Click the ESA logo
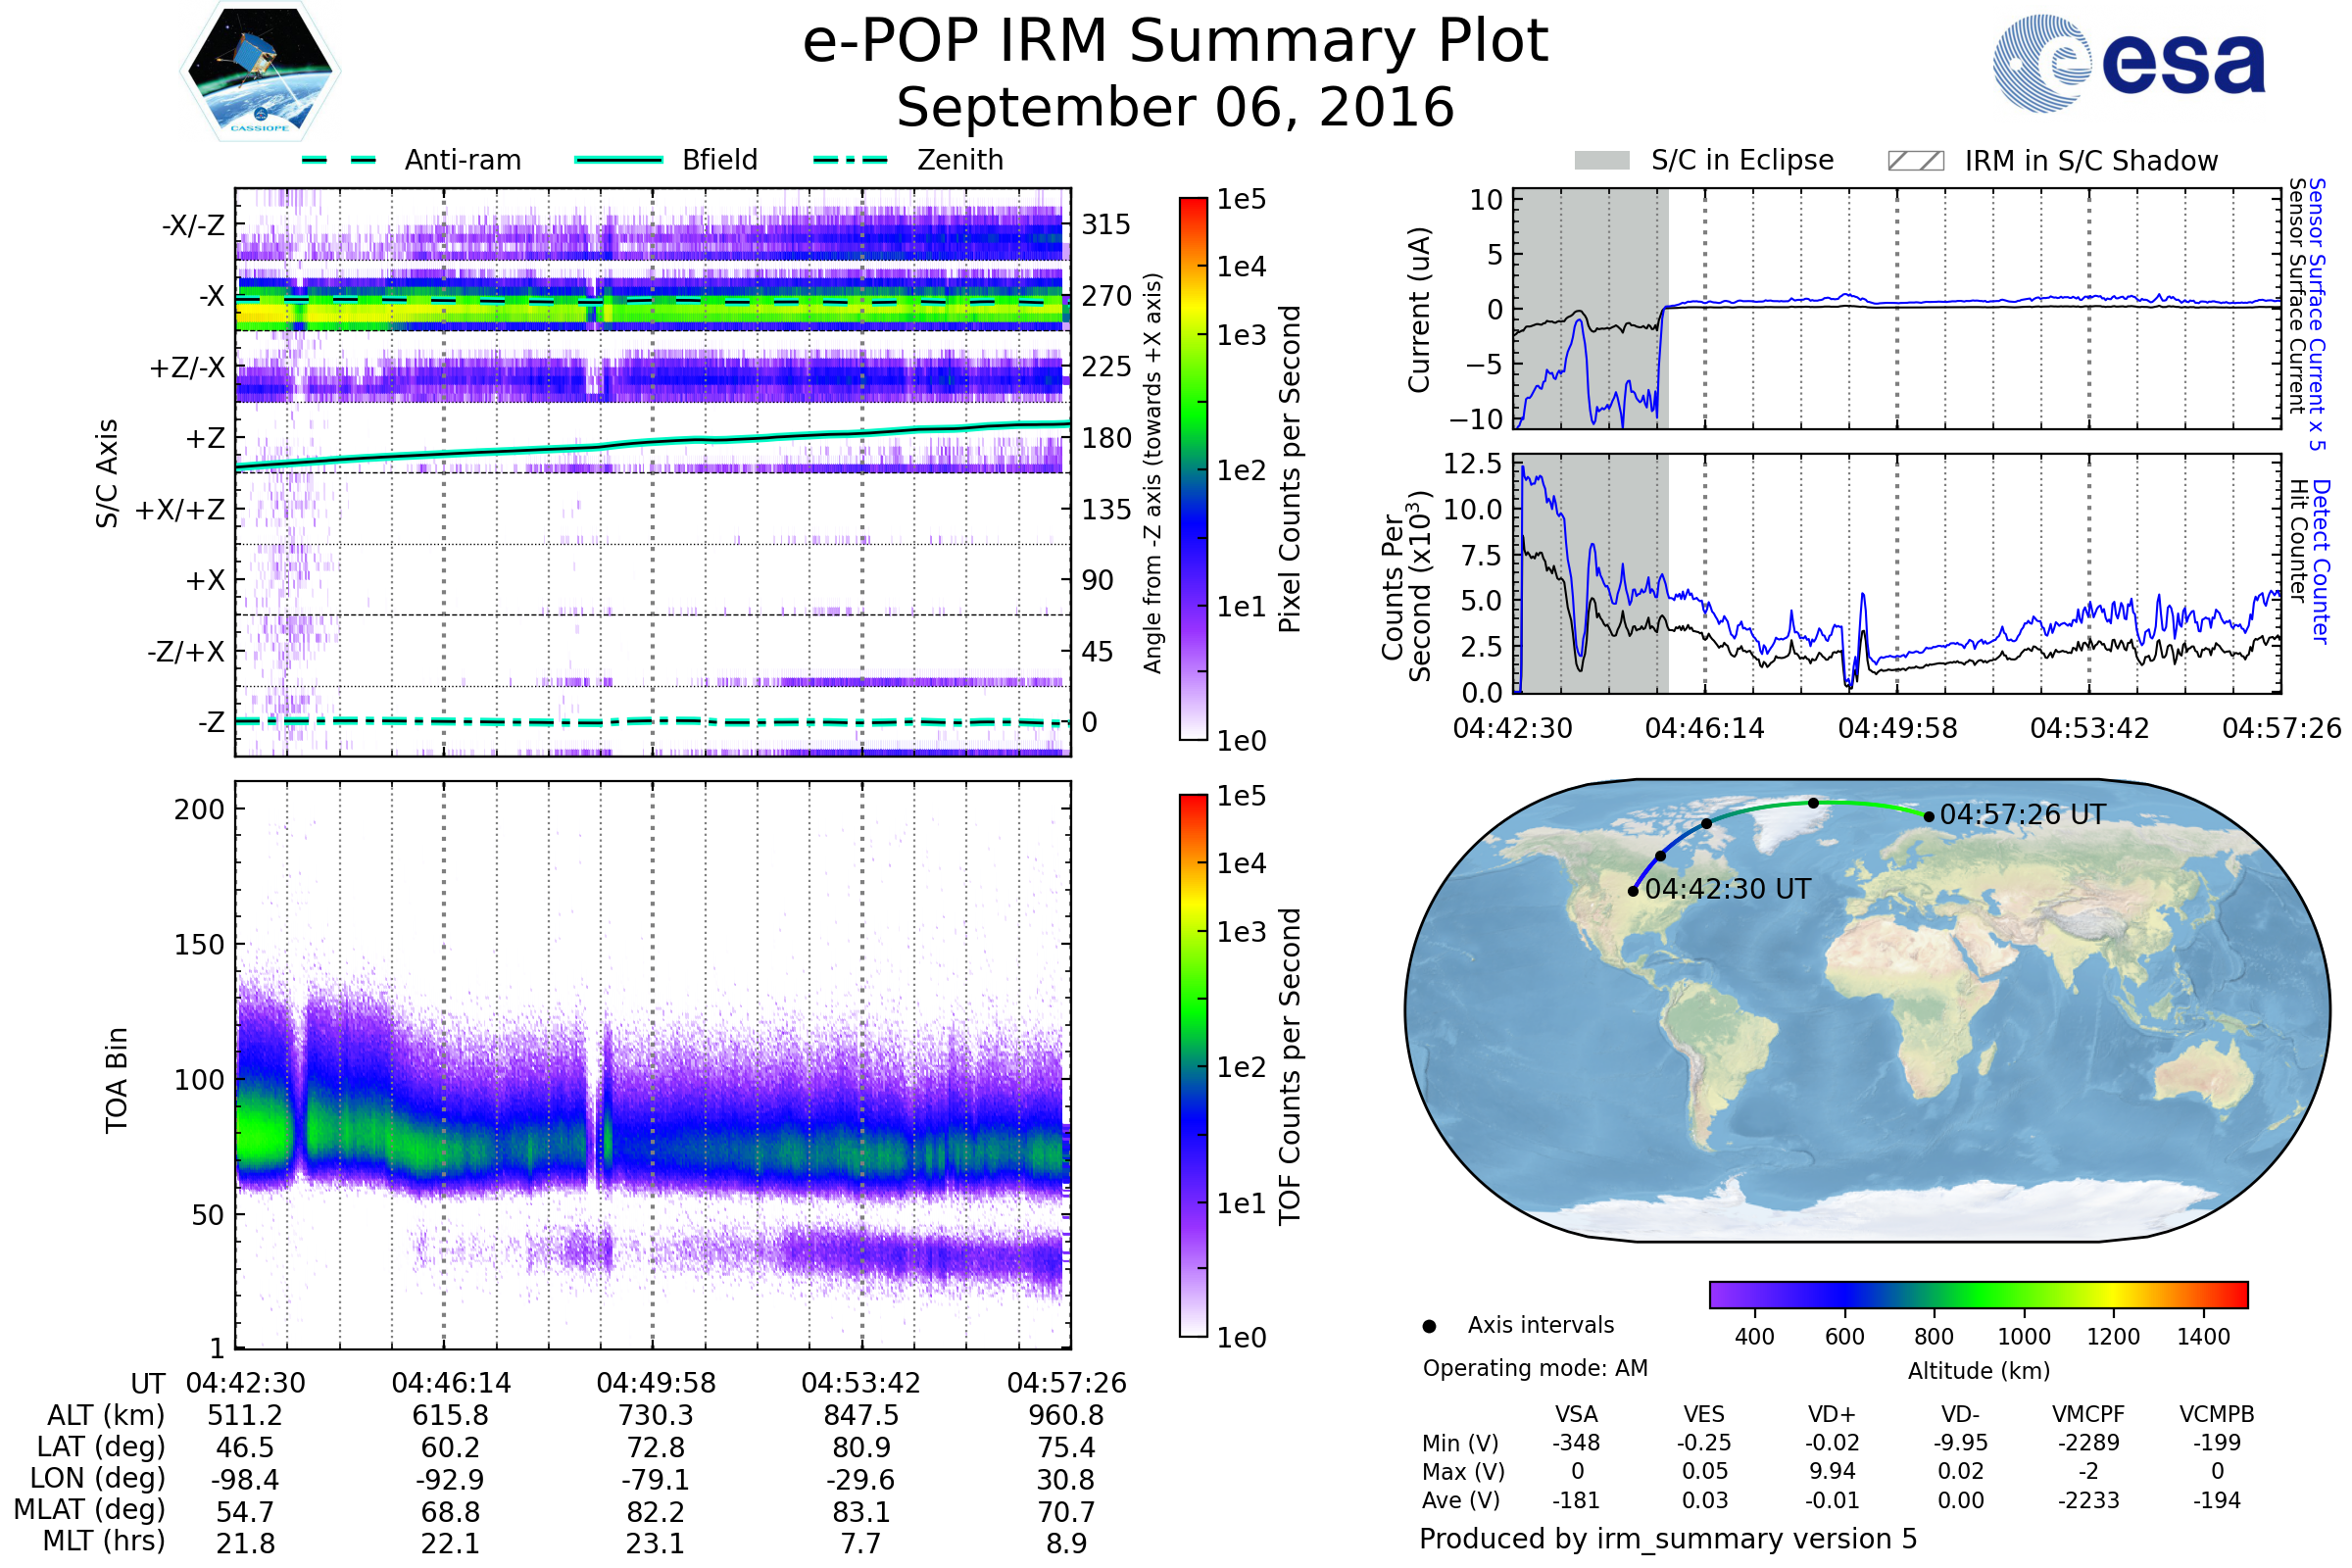Viewport: 2352px width, 1568px height. coord(2128,63)
